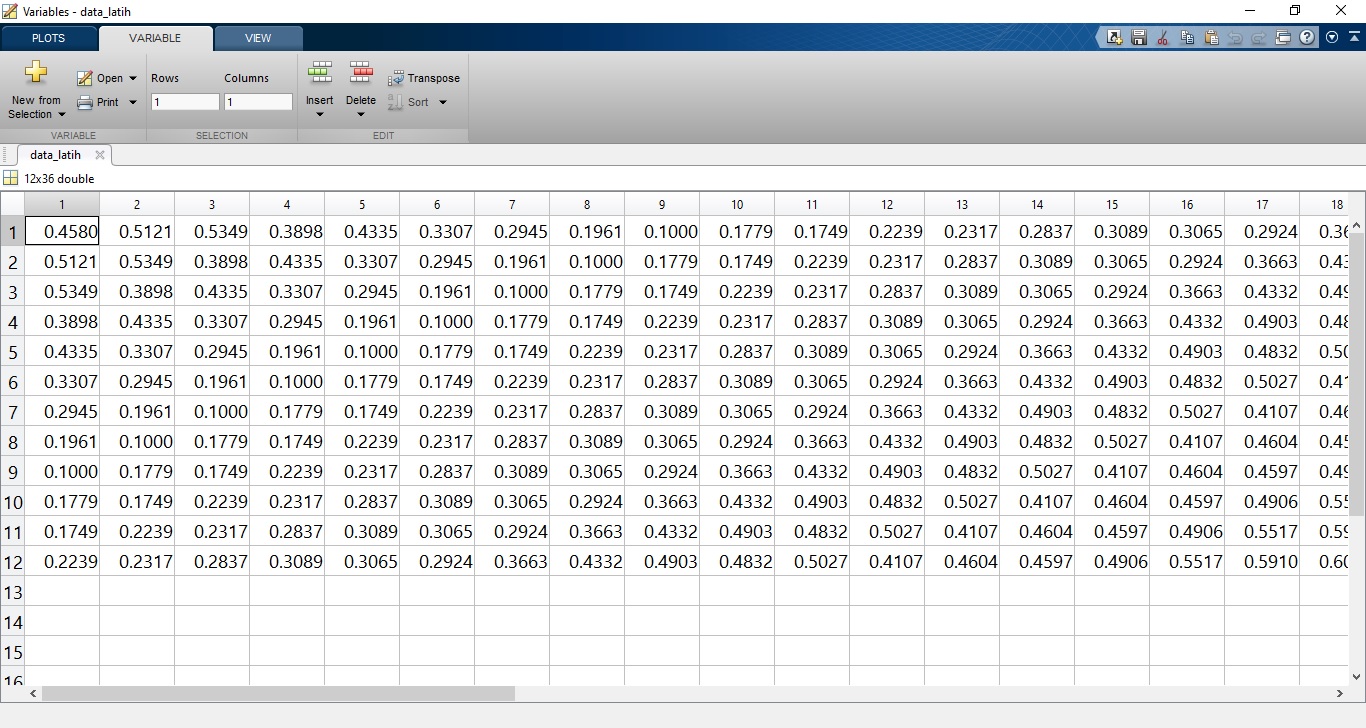
Task: Click the Save icon in quick access toolbar
Action: [1138, 38]
